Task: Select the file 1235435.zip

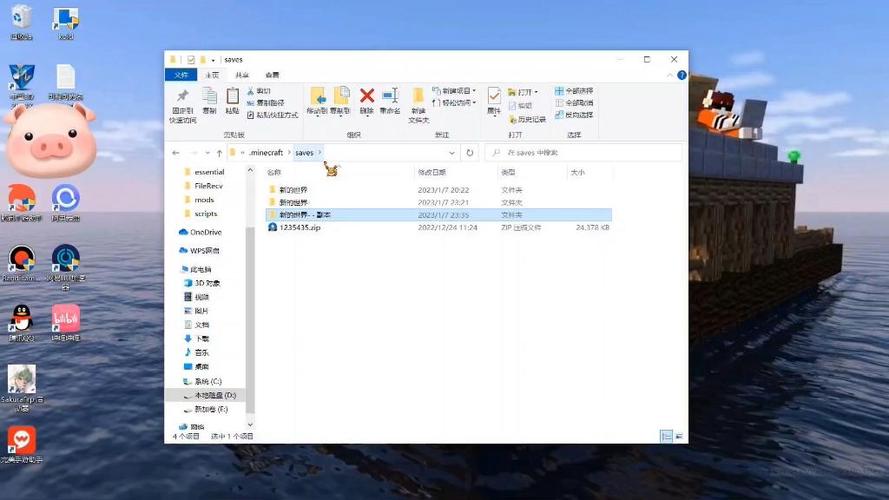Action: (438, 227)
